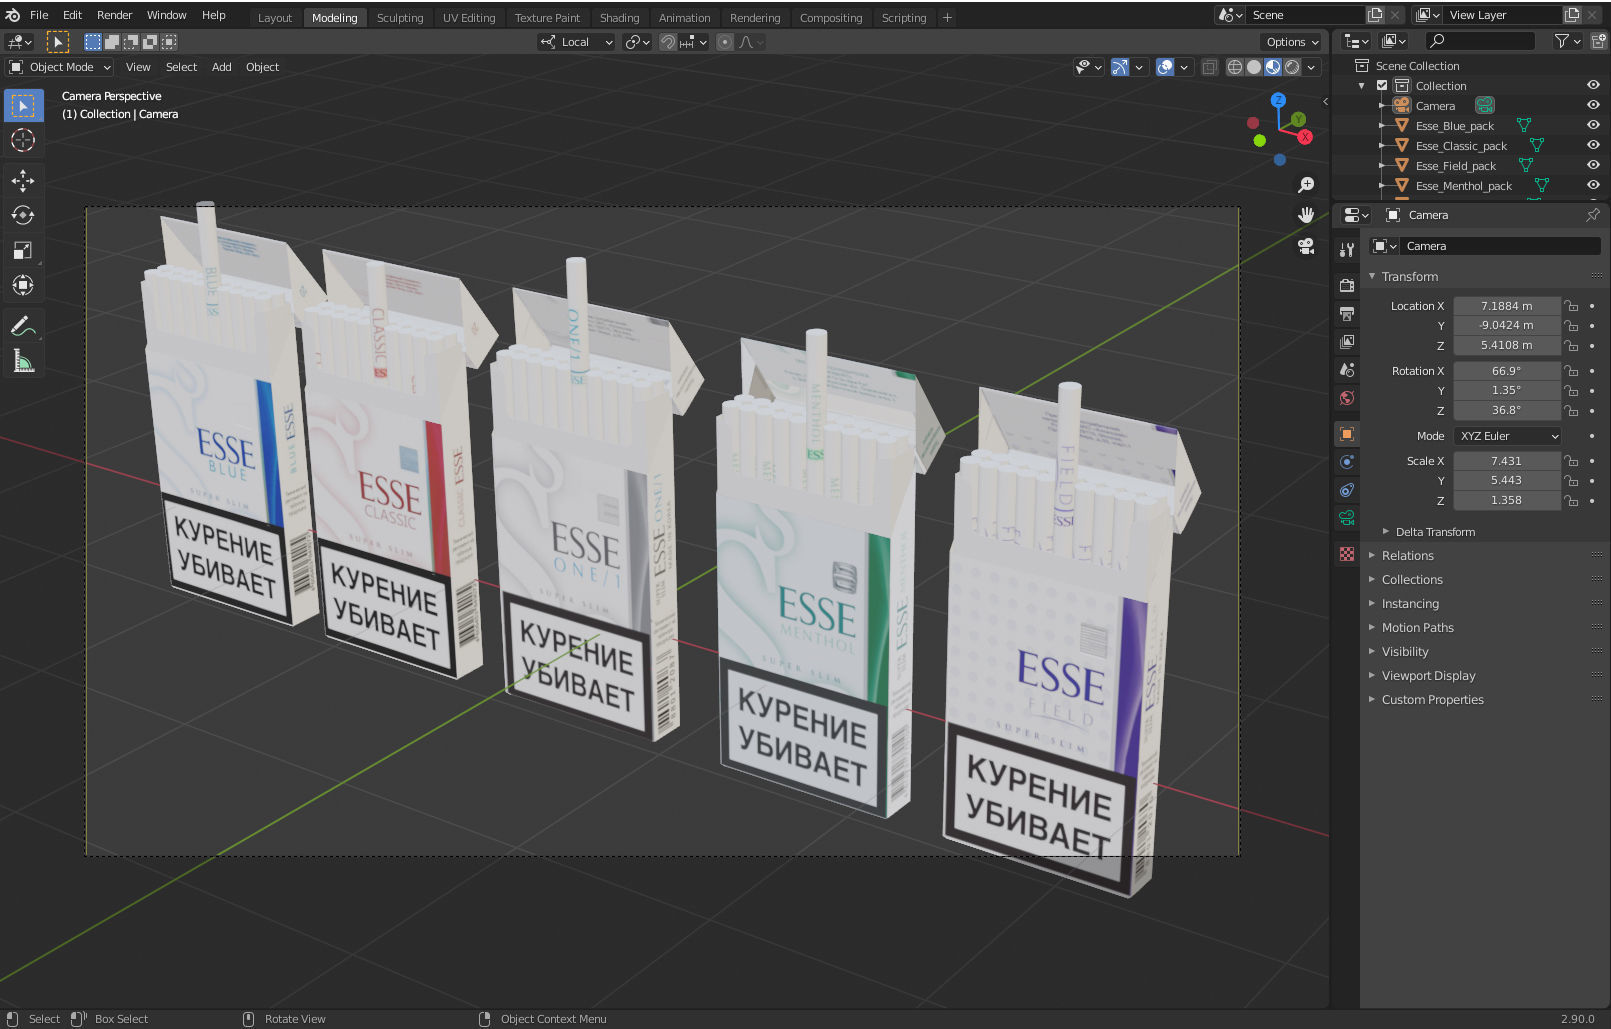Select the Measure tool
This screenshot has height=1029, width=1611.
[23, 361]
